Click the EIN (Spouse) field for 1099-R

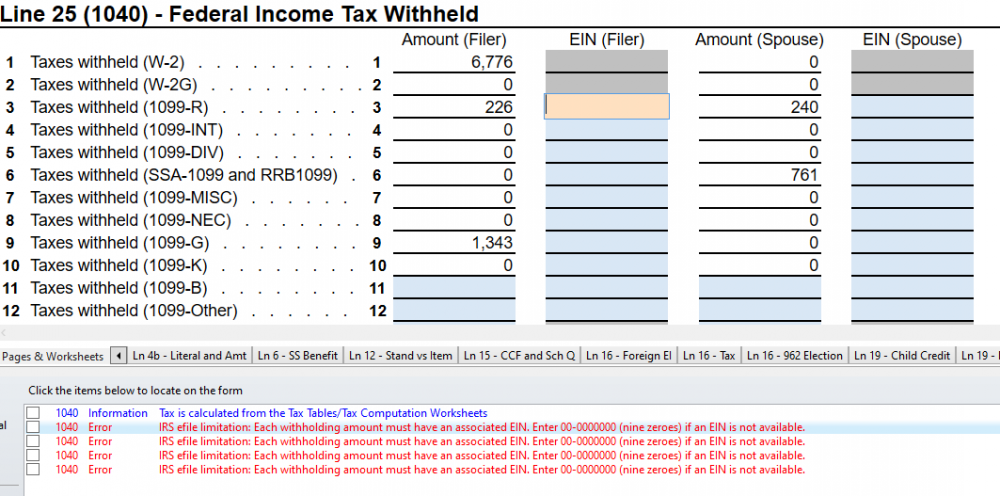913,106
